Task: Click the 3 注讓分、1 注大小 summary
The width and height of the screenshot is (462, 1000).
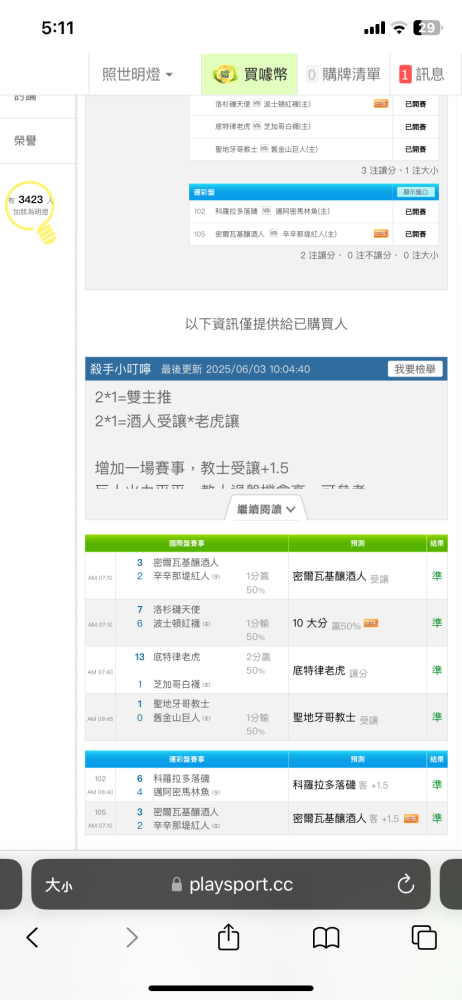Action: pos(399,170)
